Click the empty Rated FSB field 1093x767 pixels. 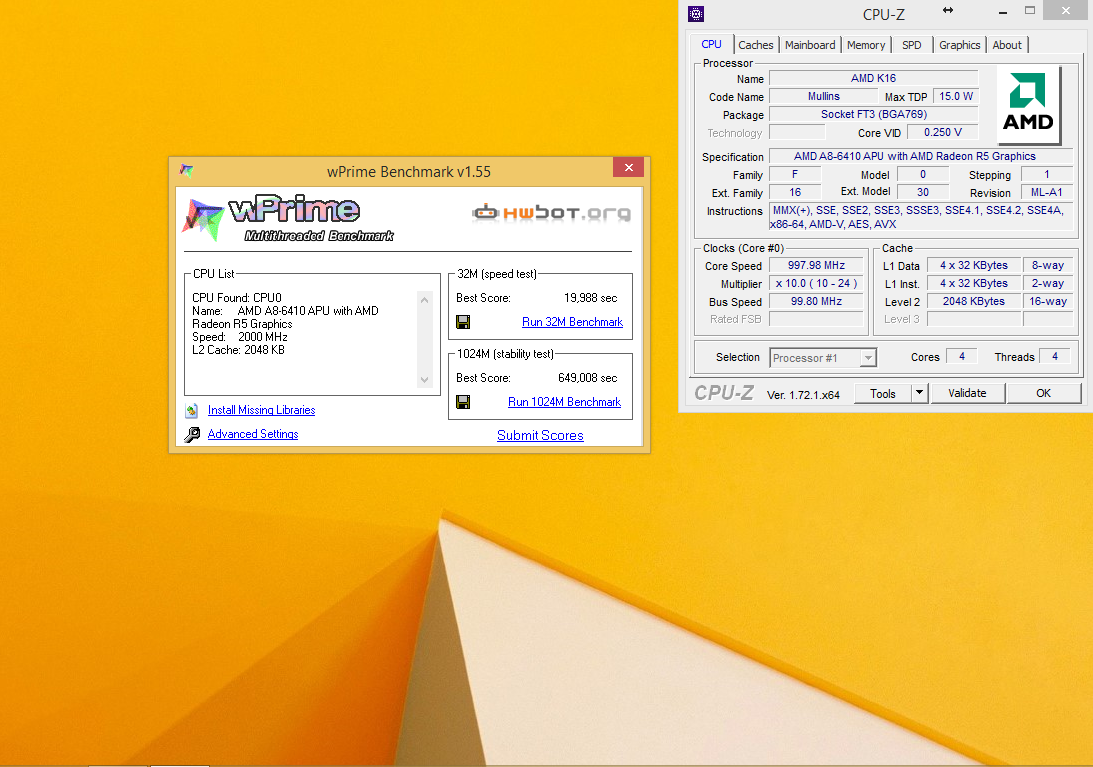pos(816,319)
